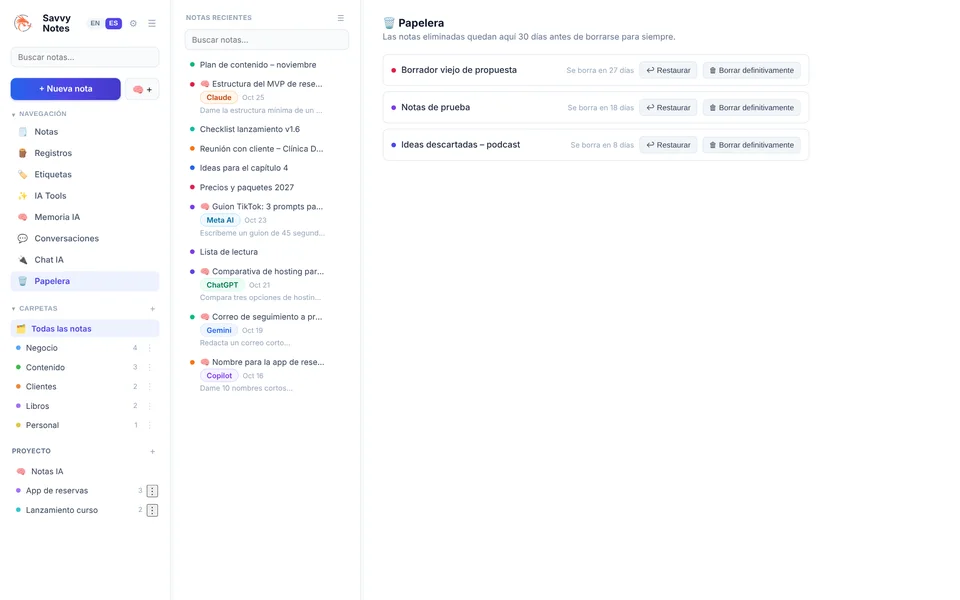Click the Savvy Notes shrimp logo
The height and width of the screenshot is (600, 960).
click(23, 23)
